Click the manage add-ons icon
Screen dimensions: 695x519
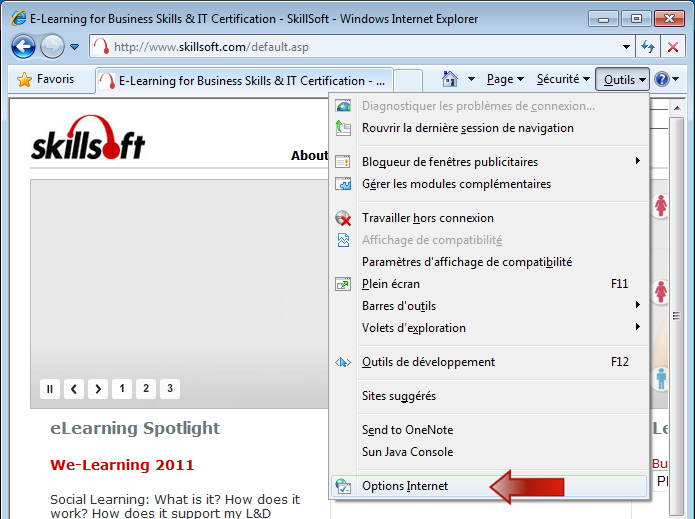coord(343,184)
